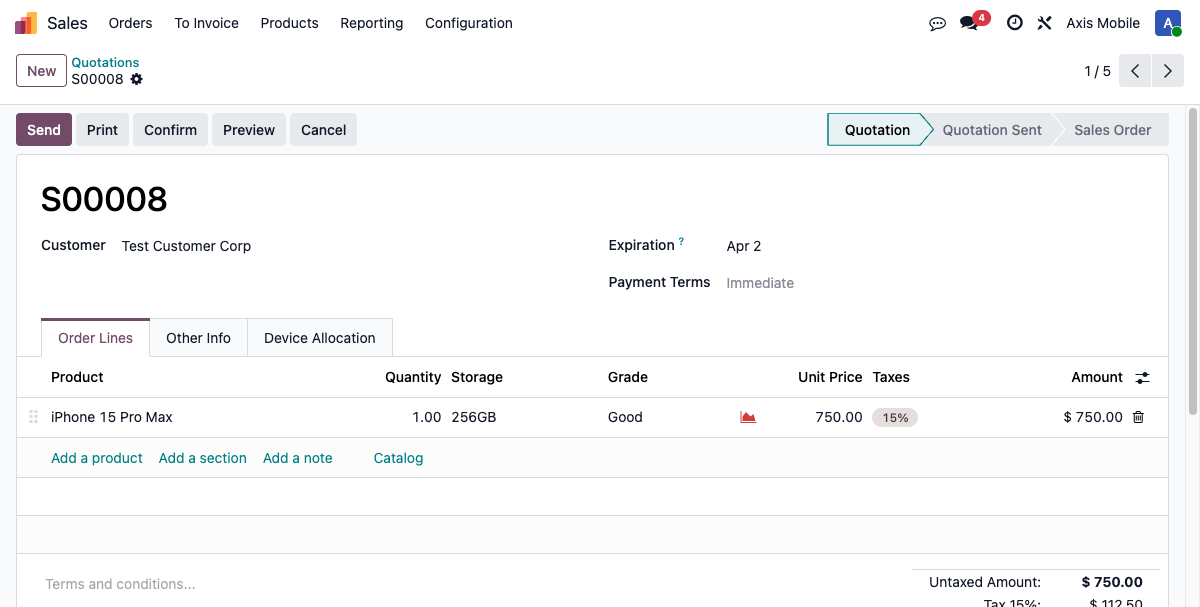Screen dimensions: 1200x607
Task: Open the Quotations breadcrumb link
Action: click(105, 62)
